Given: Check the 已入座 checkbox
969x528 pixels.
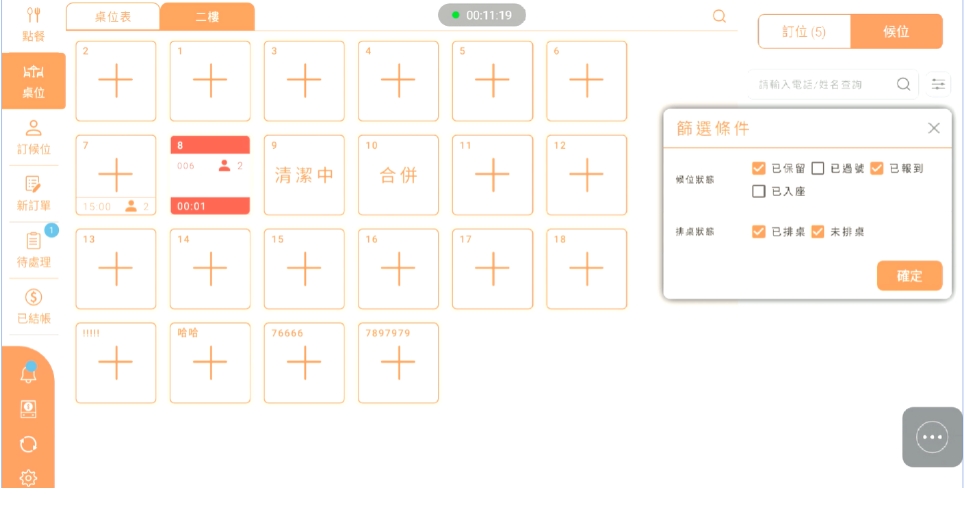Looking at the screenshot, I should (x=759, y=191).
